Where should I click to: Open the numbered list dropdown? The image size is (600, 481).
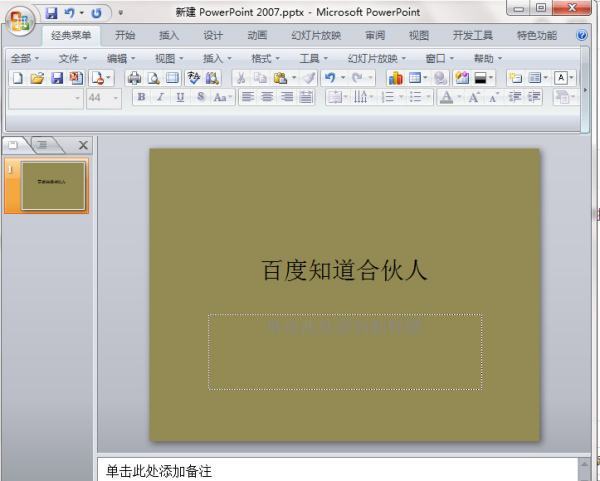401,98
